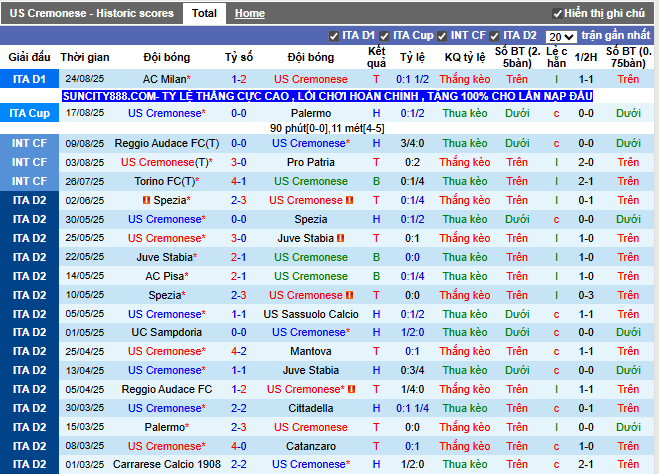Screen dimensions: 659x474
Task: Uncheck the ITA Cup filter checkbox
Action: [384, 37]
